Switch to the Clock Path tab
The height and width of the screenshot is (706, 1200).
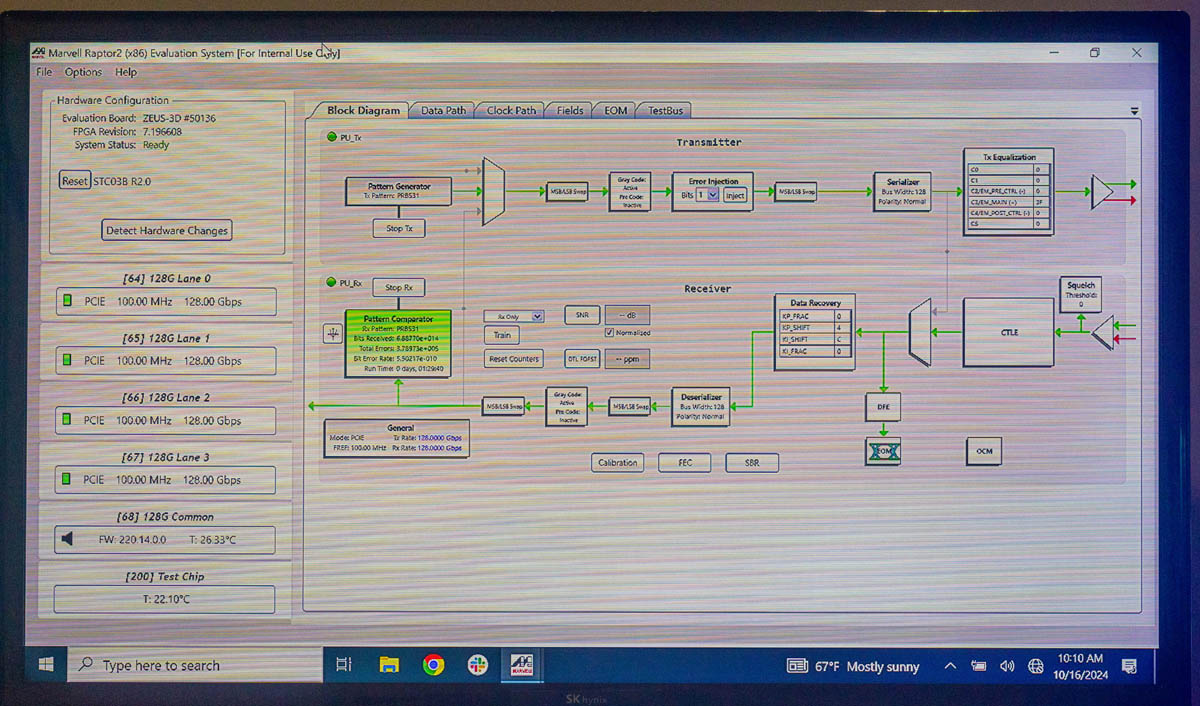click(x=511, y=111)
